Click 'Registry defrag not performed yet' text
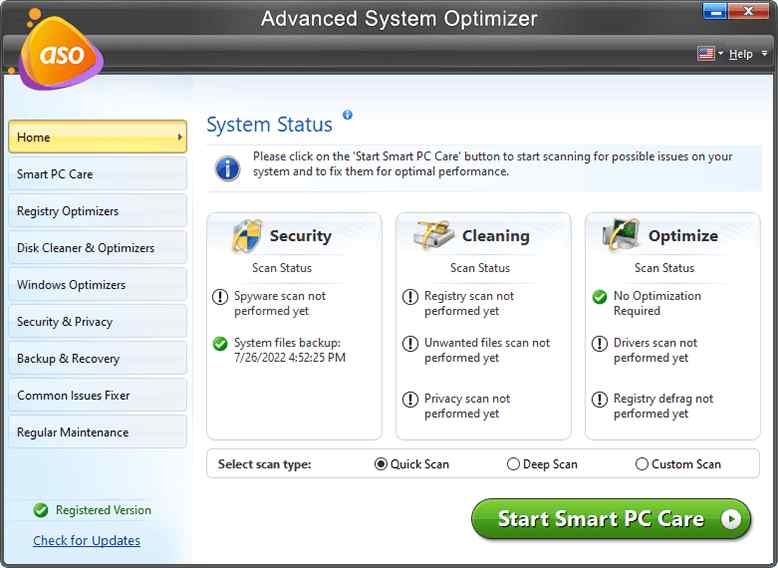This screenshot has width=778, height=568. click(663, 406)
